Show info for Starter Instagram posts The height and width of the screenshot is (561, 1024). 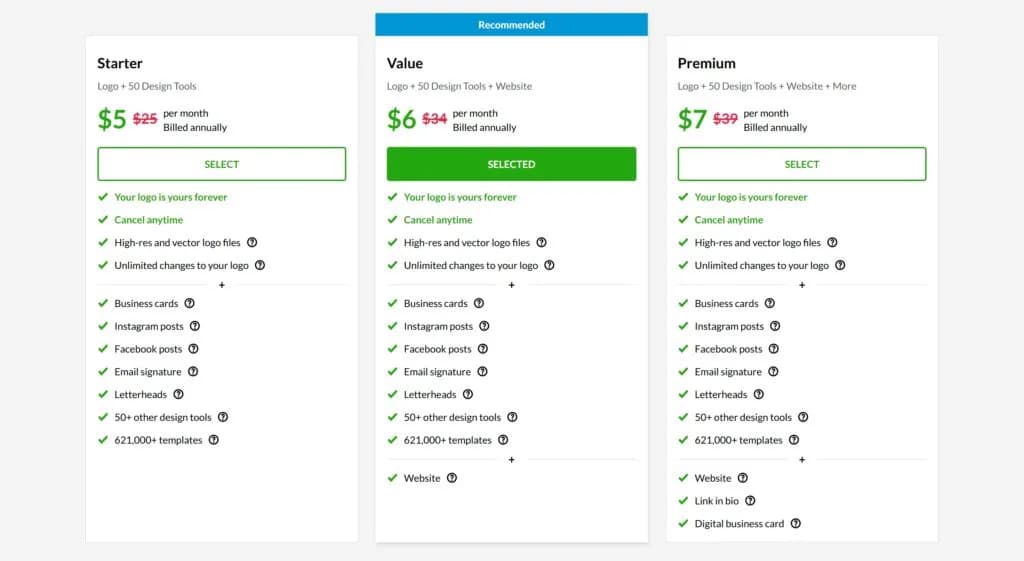point(195,326)
